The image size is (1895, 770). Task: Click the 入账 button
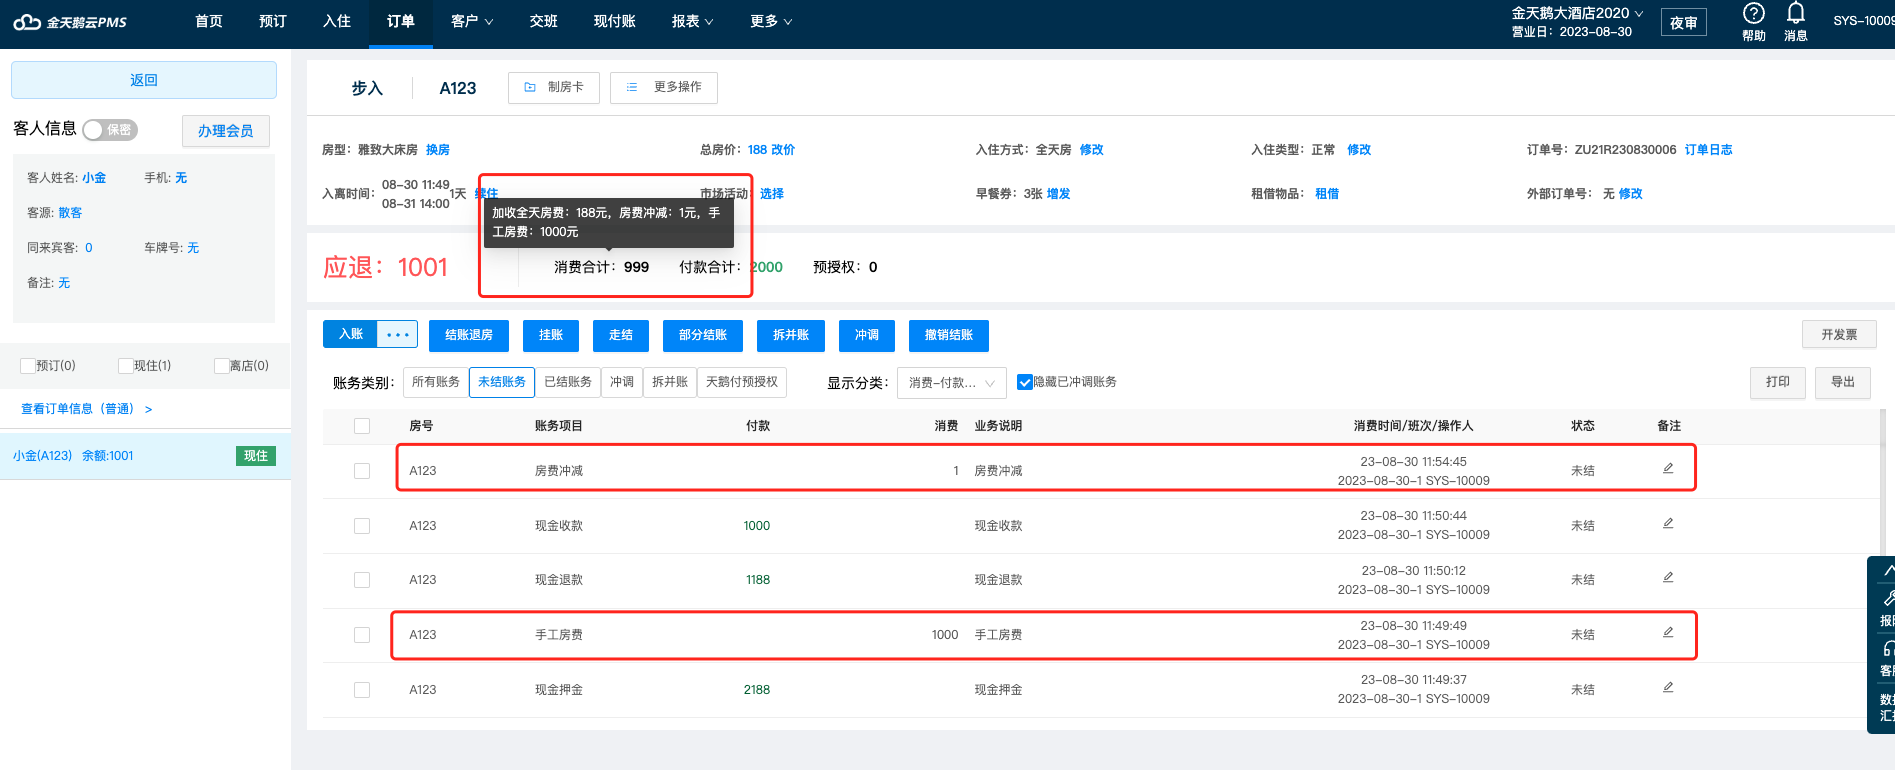tap(350, 334)
